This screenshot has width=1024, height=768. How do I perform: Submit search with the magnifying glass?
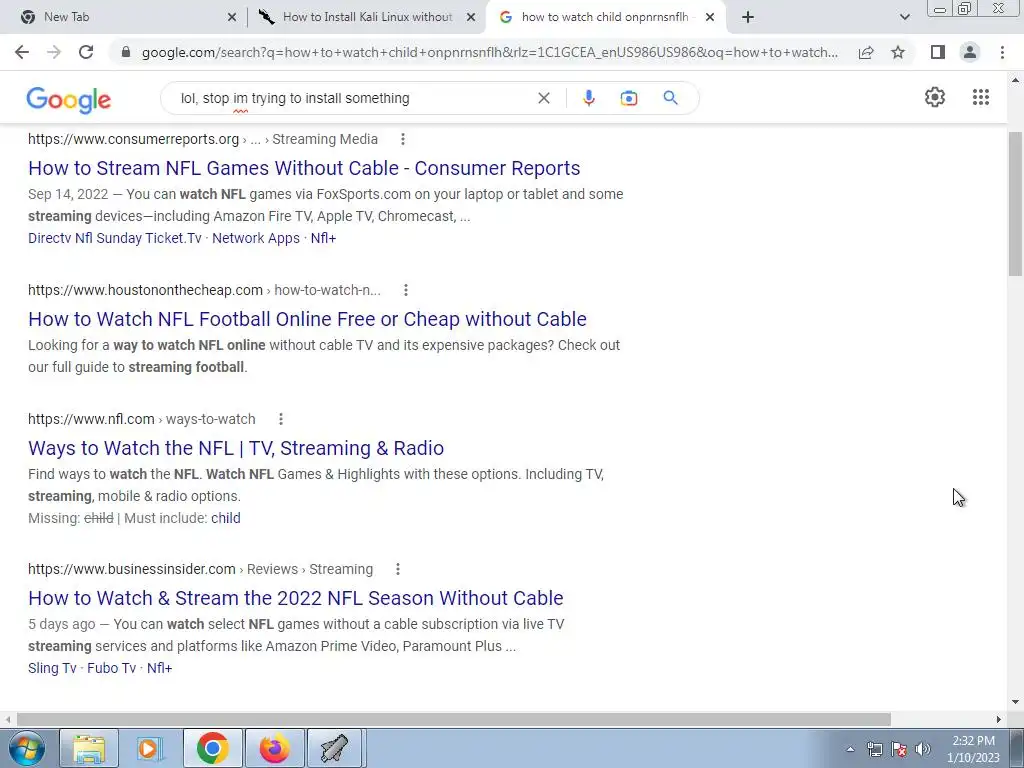(x=670, y=98)
